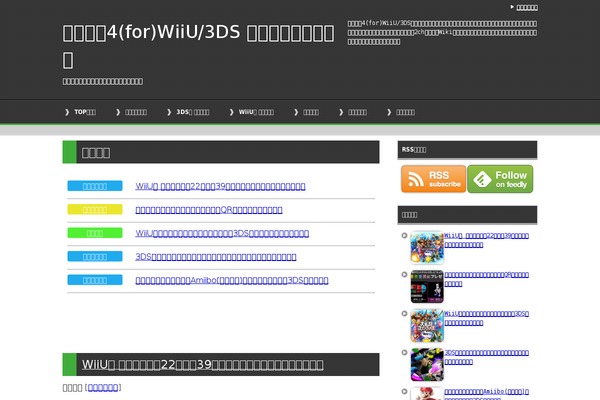
Task: Click the green category label beside the WiiU 3DS link
Action: (95, 233)
